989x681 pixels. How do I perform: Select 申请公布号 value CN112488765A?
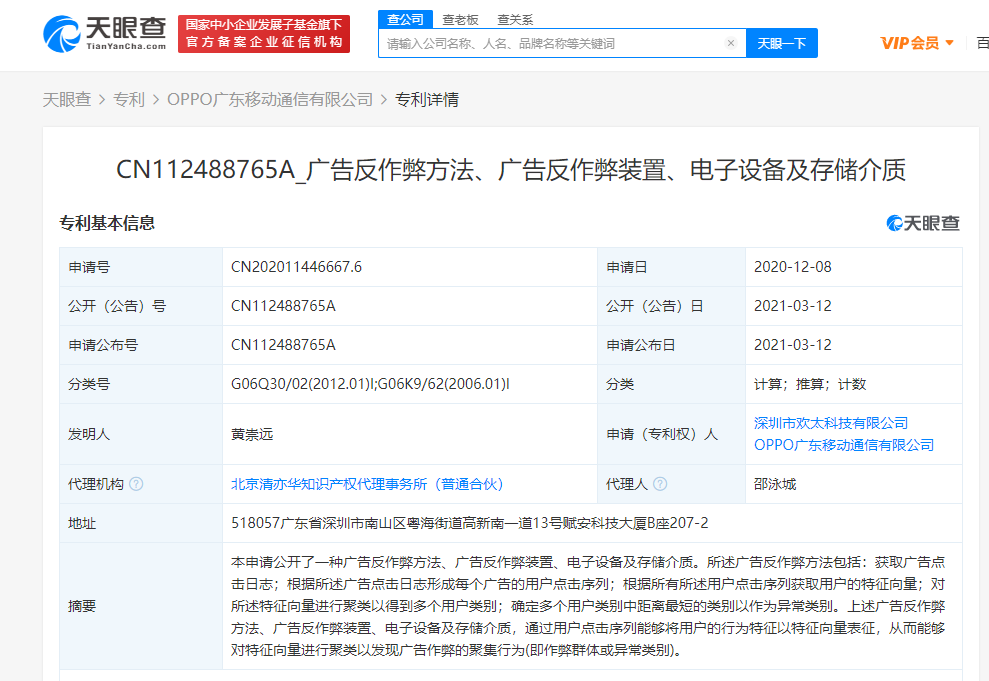click(x=283, y=345)
